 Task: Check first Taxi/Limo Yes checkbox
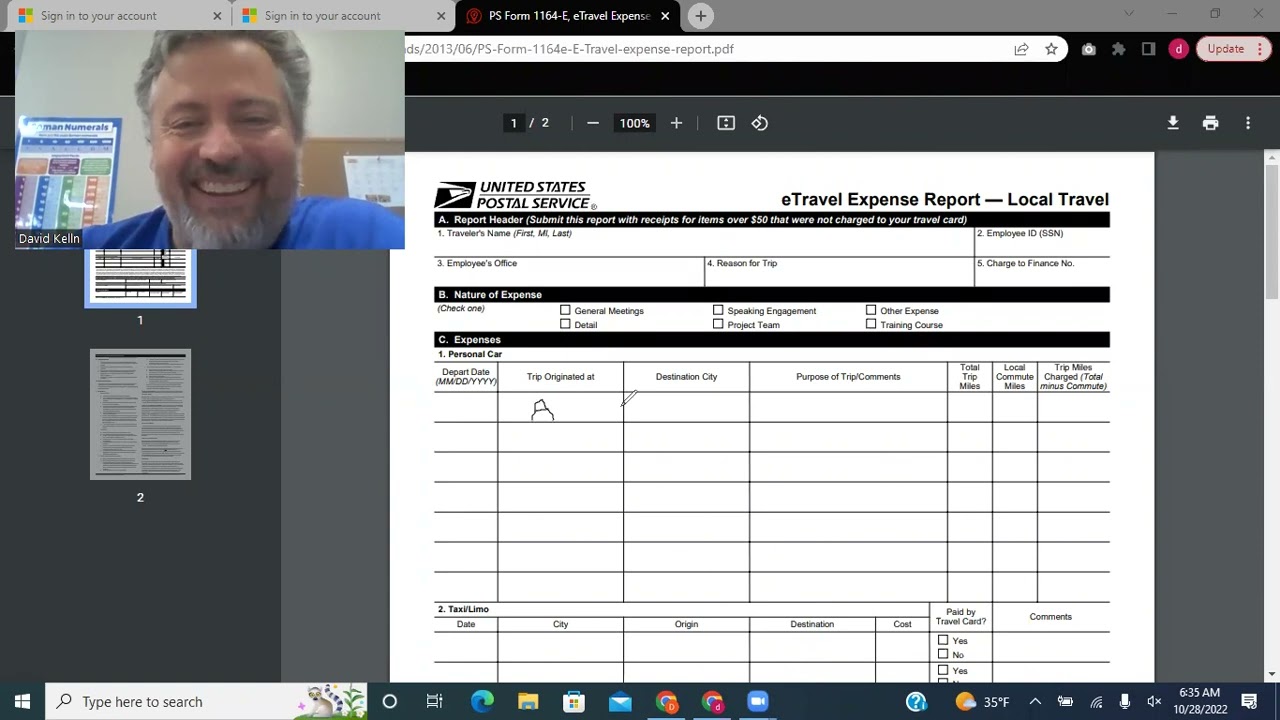tap(943, 640)
